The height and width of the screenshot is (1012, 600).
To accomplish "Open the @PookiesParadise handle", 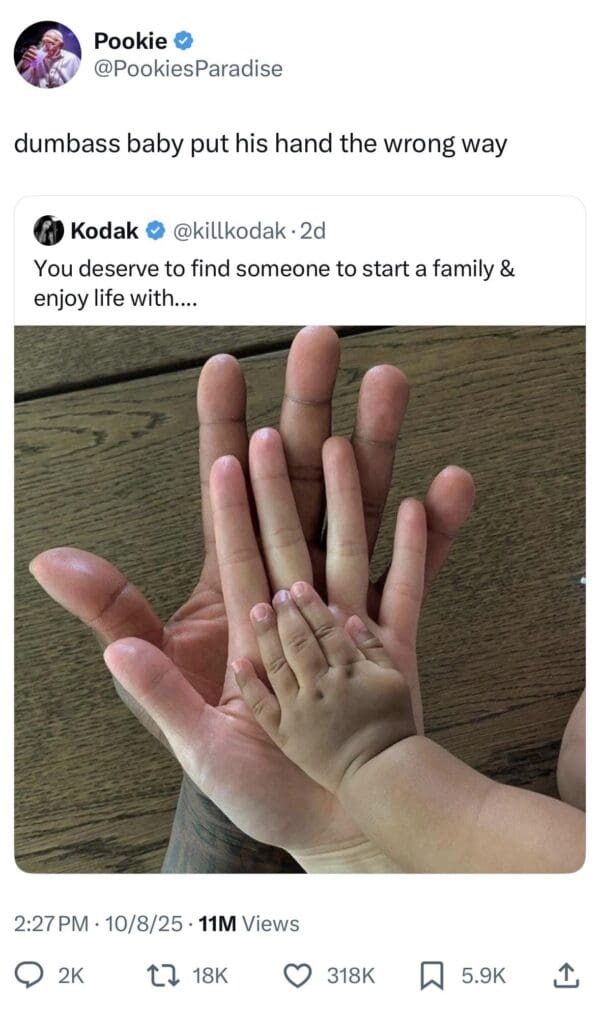I will click(188, 68).
